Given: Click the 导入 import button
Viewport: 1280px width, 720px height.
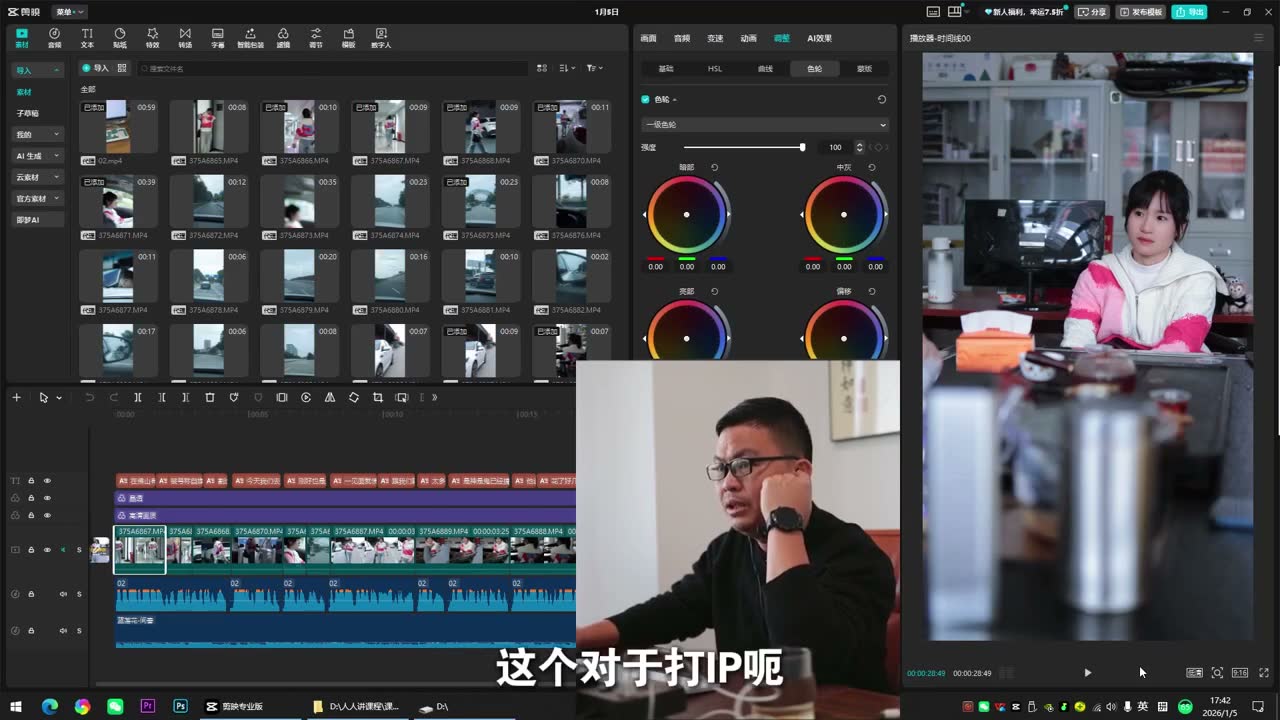Looking at the screenshot, I should (x=95, y=68).
